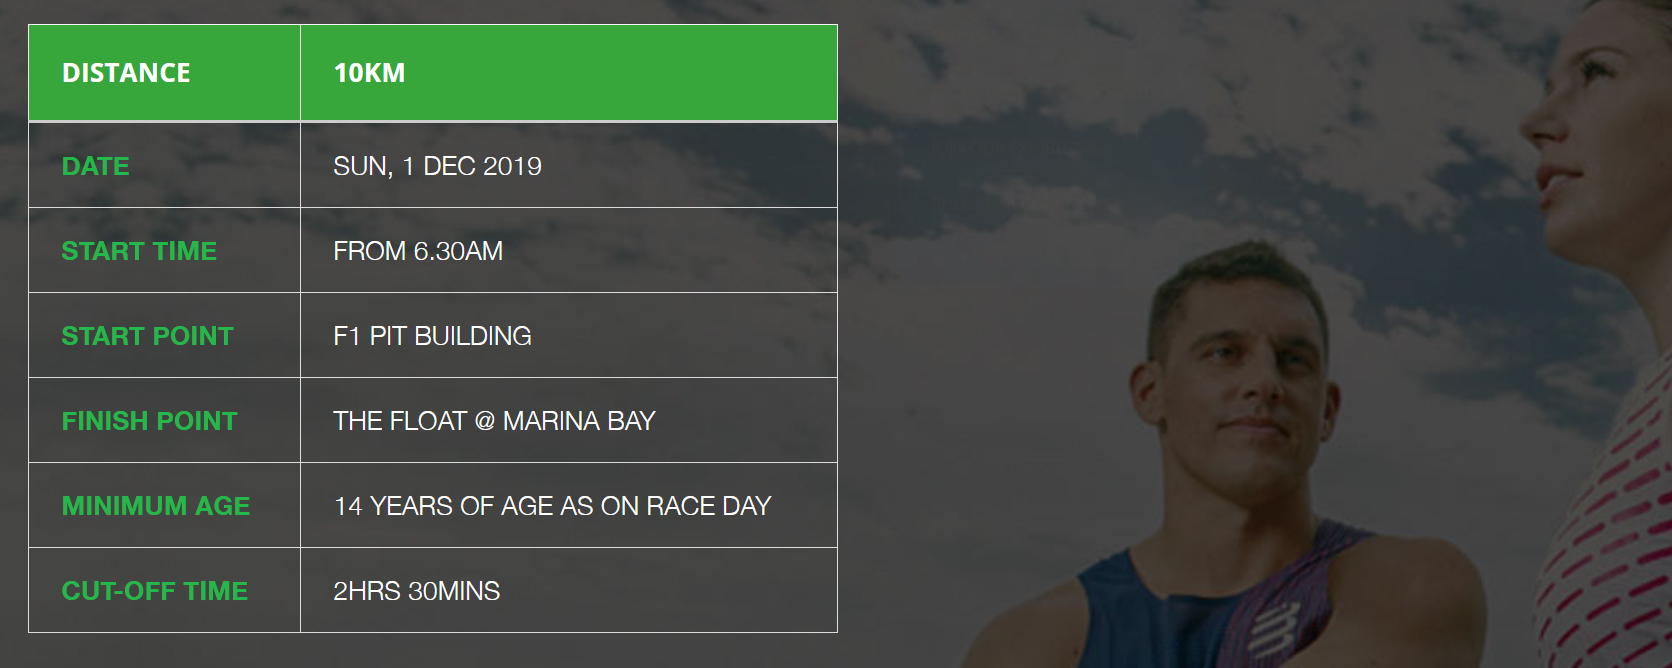Select the CUT-OFF TIME label

pos(155,591)
